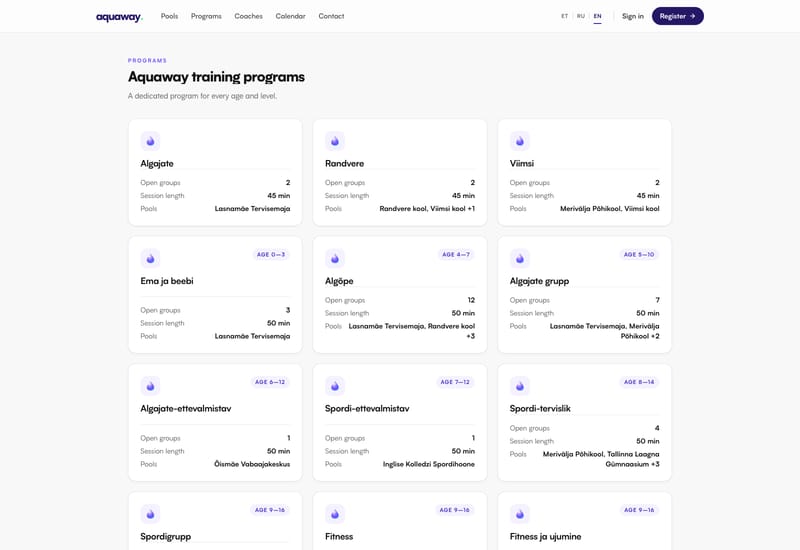Click the drop icon on Randvere card
This screenshot has height=550, width=800.
pos(335,141)
